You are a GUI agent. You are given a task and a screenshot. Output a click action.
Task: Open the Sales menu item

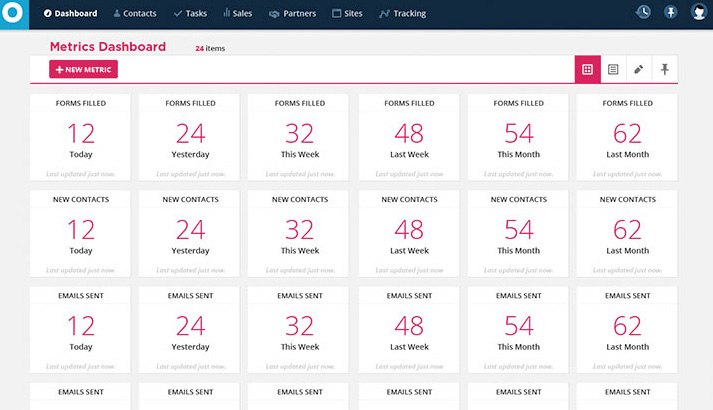pos(237,14)
